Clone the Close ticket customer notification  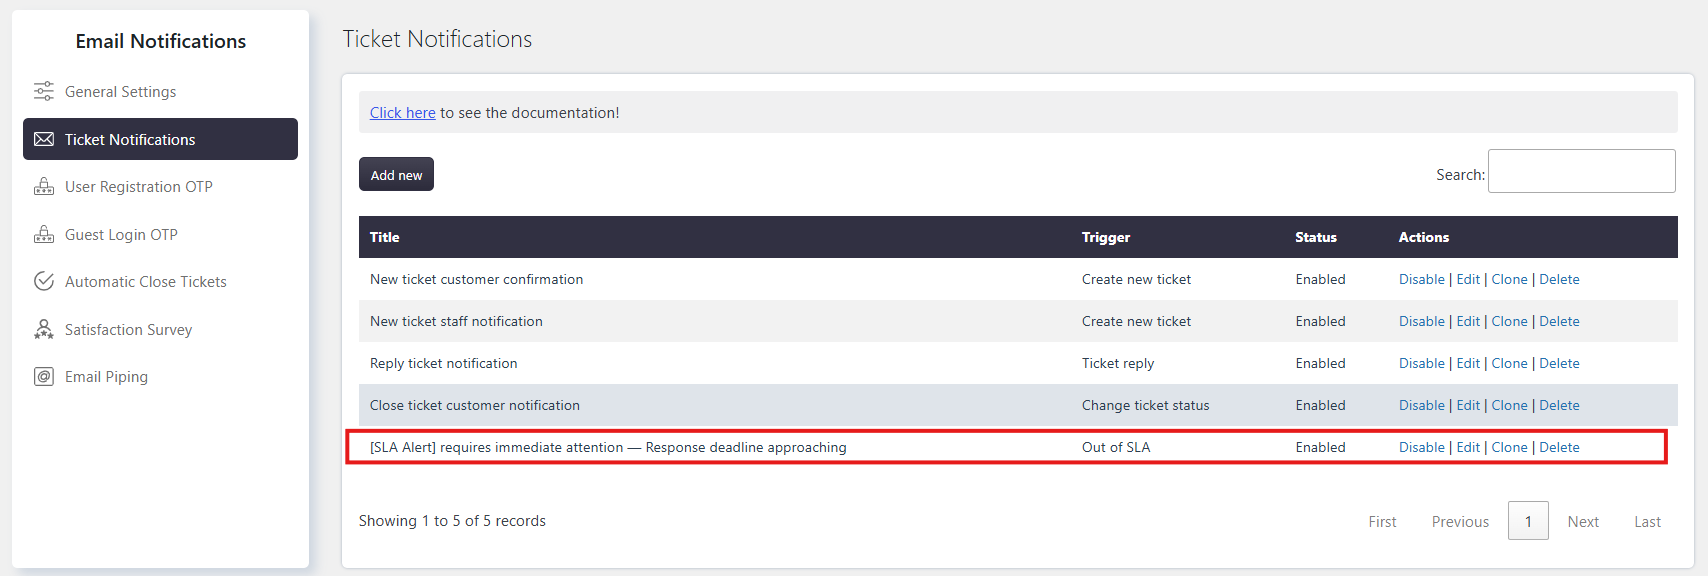click(1509, 405)
